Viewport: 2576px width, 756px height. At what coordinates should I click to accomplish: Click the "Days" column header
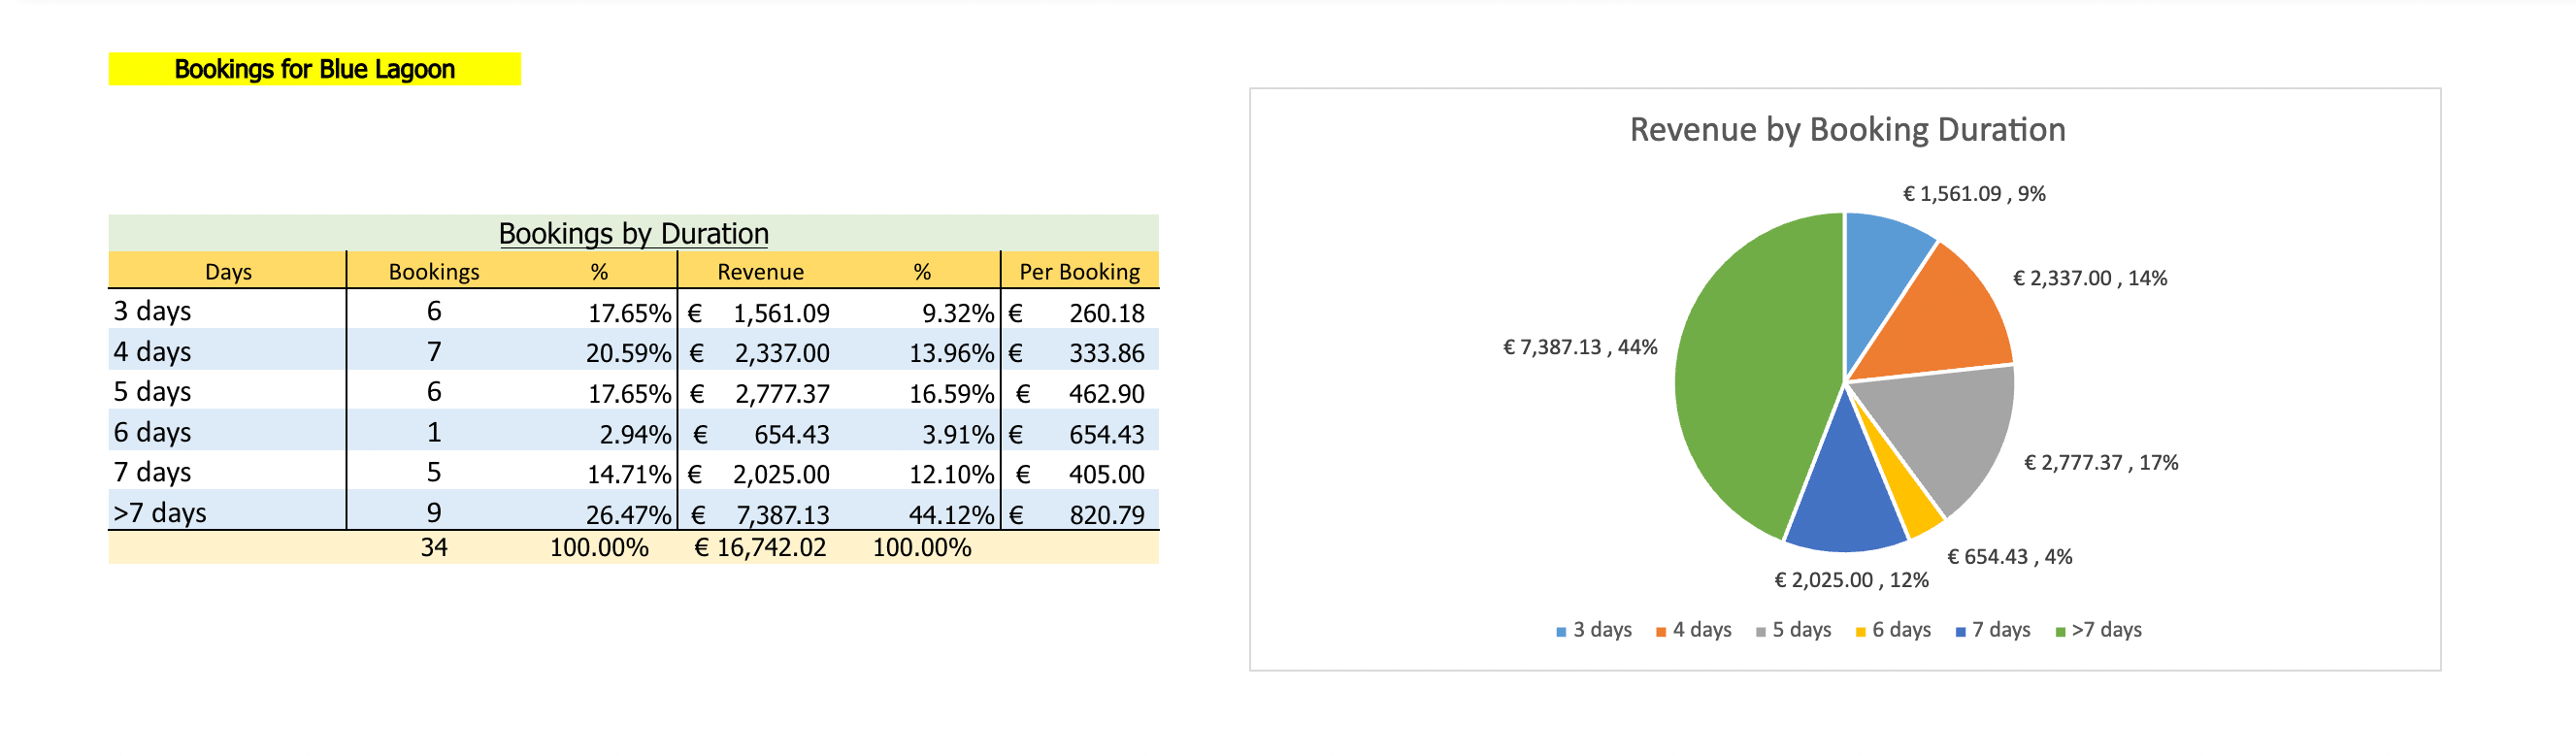(228, 272)
